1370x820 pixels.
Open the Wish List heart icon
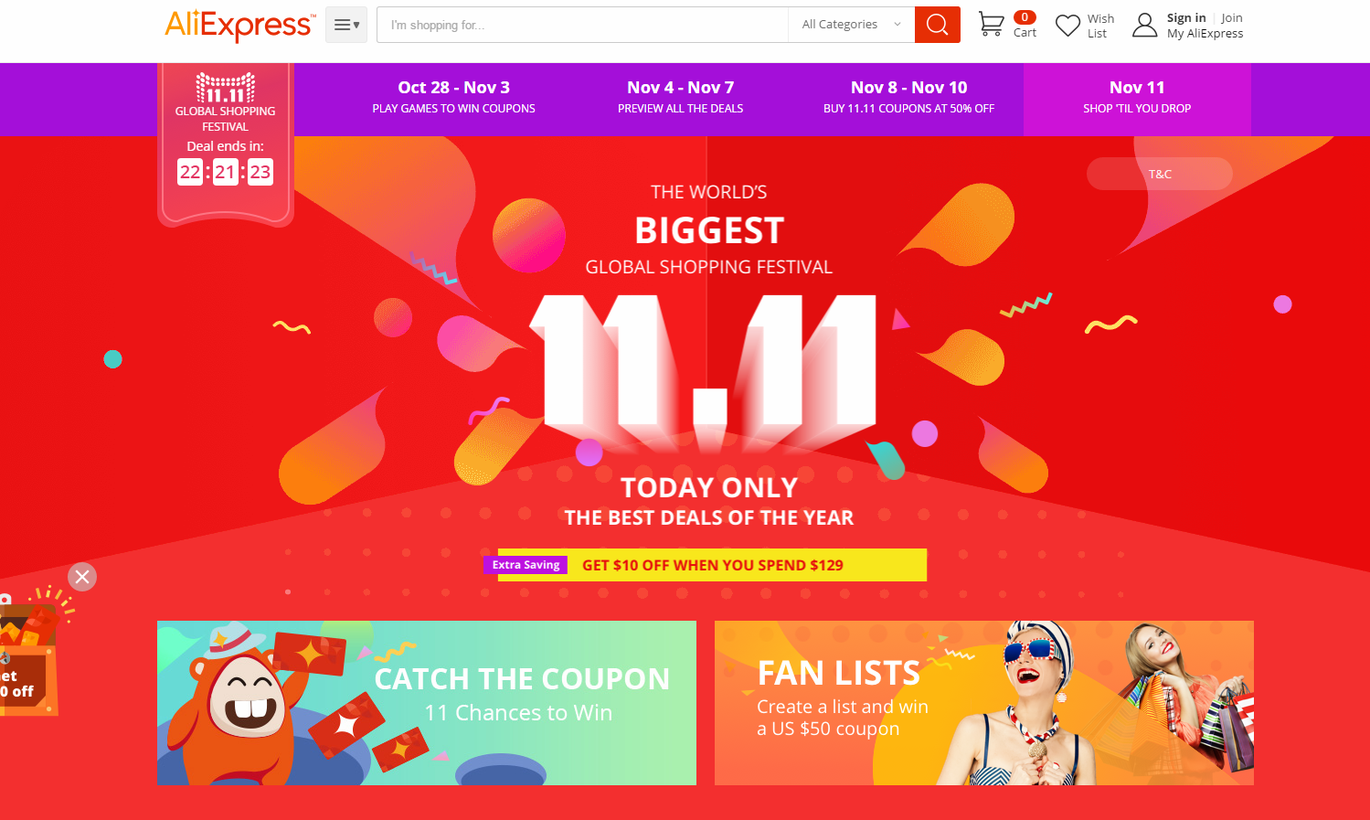click(1068, 26)
